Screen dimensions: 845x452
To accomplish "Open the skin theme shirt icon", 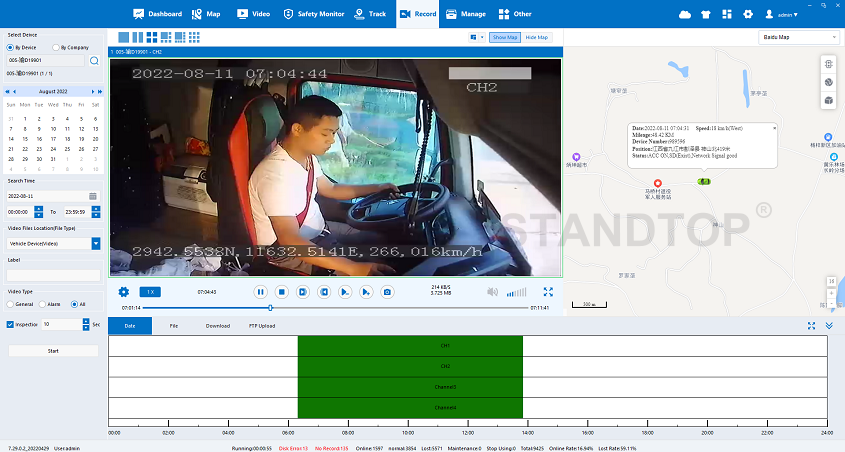I will click(x=705, y=14).
